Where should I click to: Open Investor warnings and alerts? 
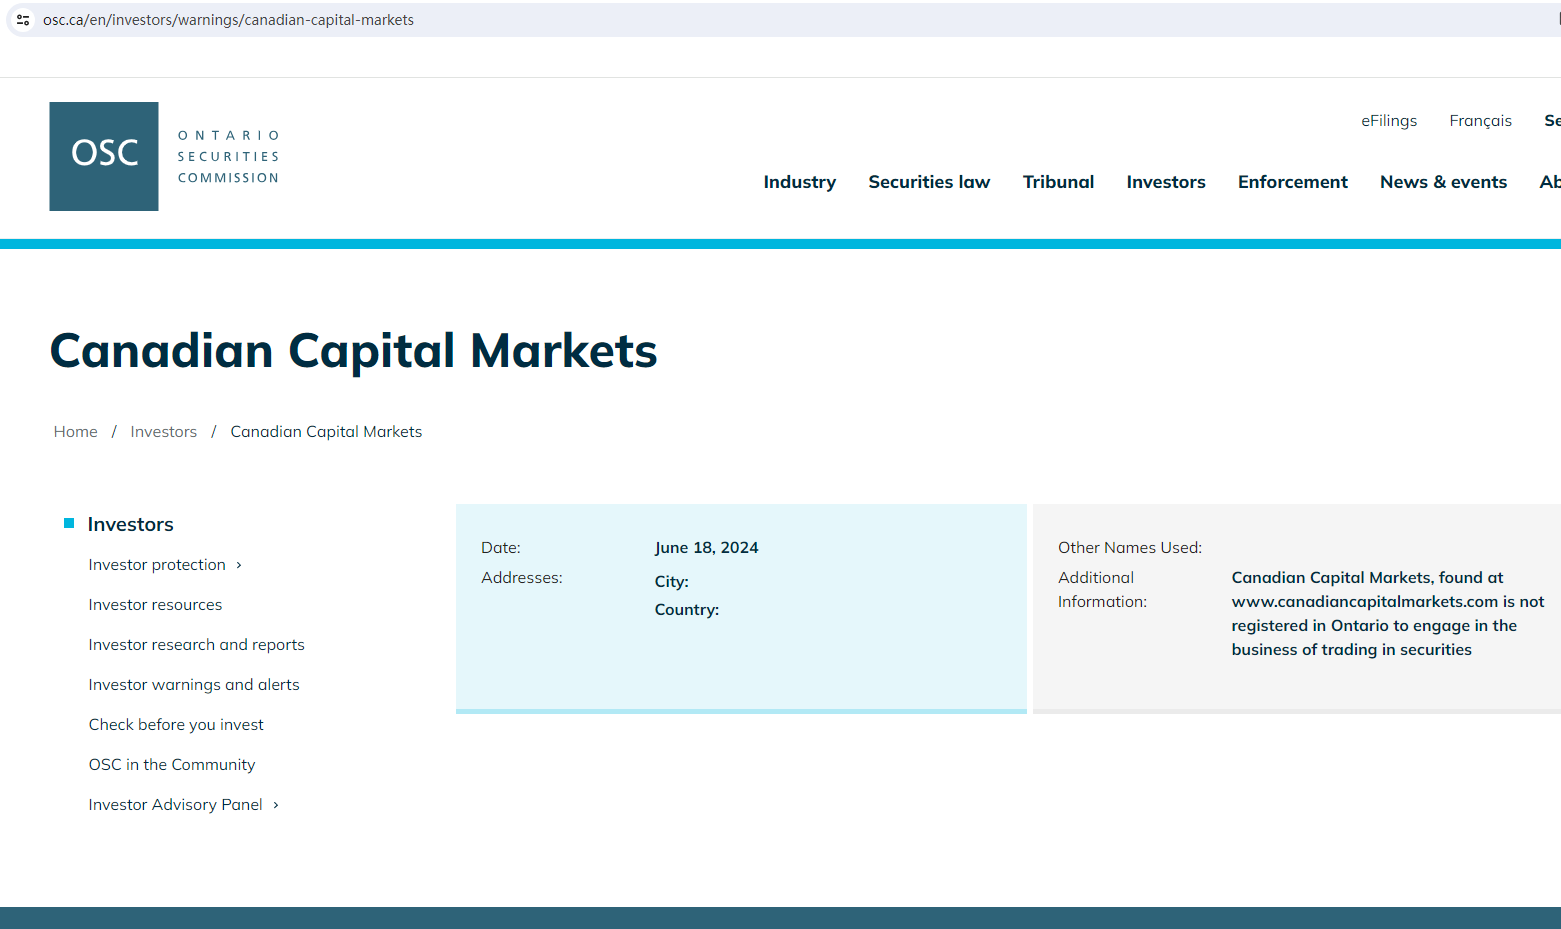pyautogui.click(x=194, y=685)
